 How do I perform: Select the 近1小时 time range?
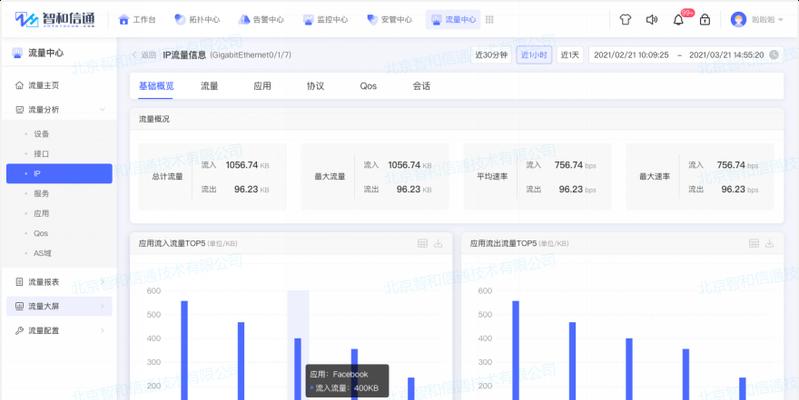(534, 55)
